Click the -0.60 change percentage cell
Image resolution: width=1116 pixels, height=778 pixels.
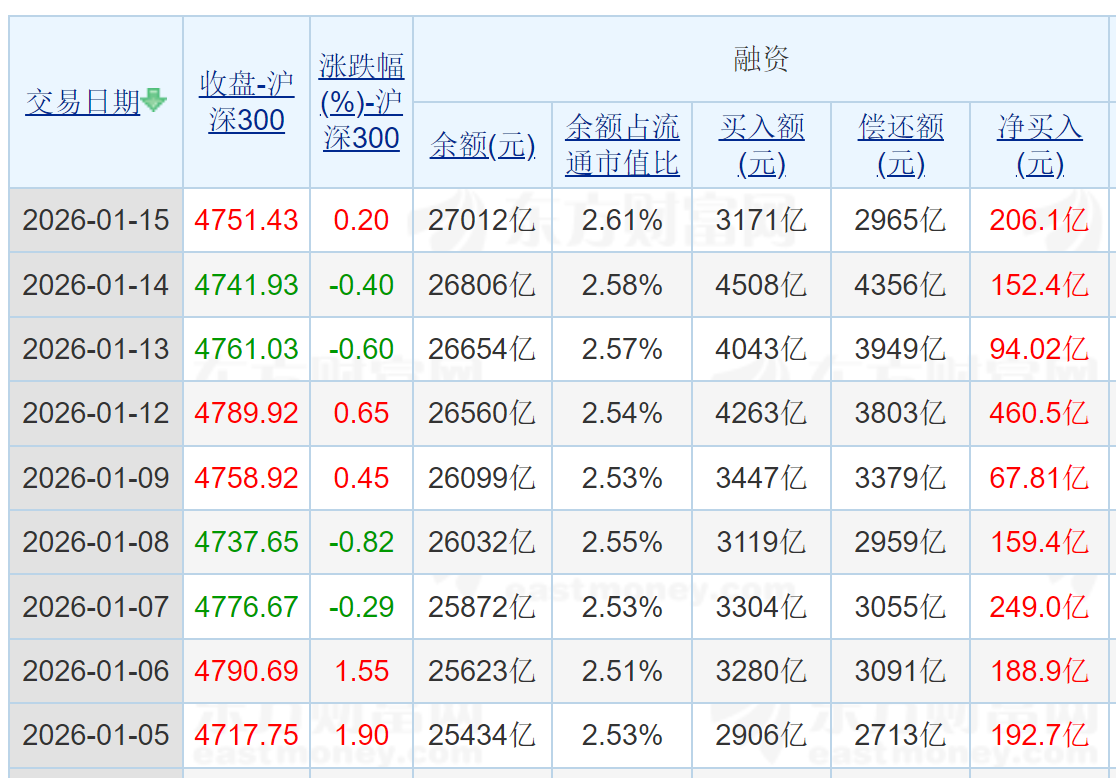point(361,349)
